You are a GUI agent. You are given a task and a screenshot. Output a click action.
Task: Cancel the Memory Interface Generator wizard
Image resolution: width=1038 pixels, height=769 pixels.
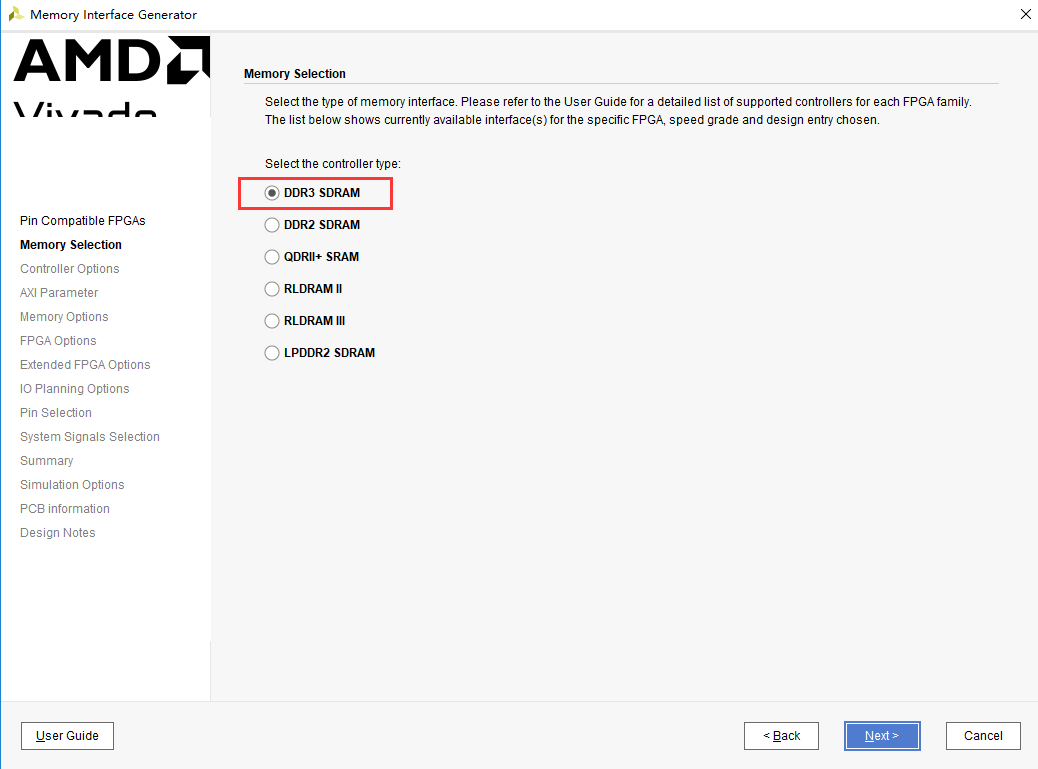coord(983,736)
